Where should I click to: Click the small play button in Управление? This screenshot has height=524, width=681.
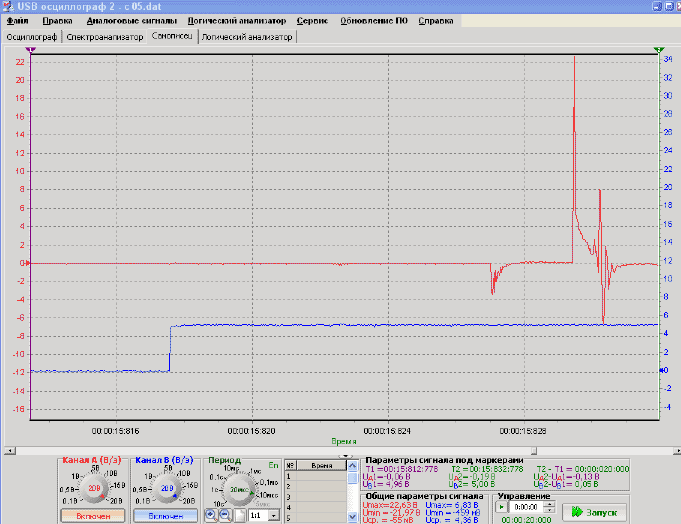point(501,507)
